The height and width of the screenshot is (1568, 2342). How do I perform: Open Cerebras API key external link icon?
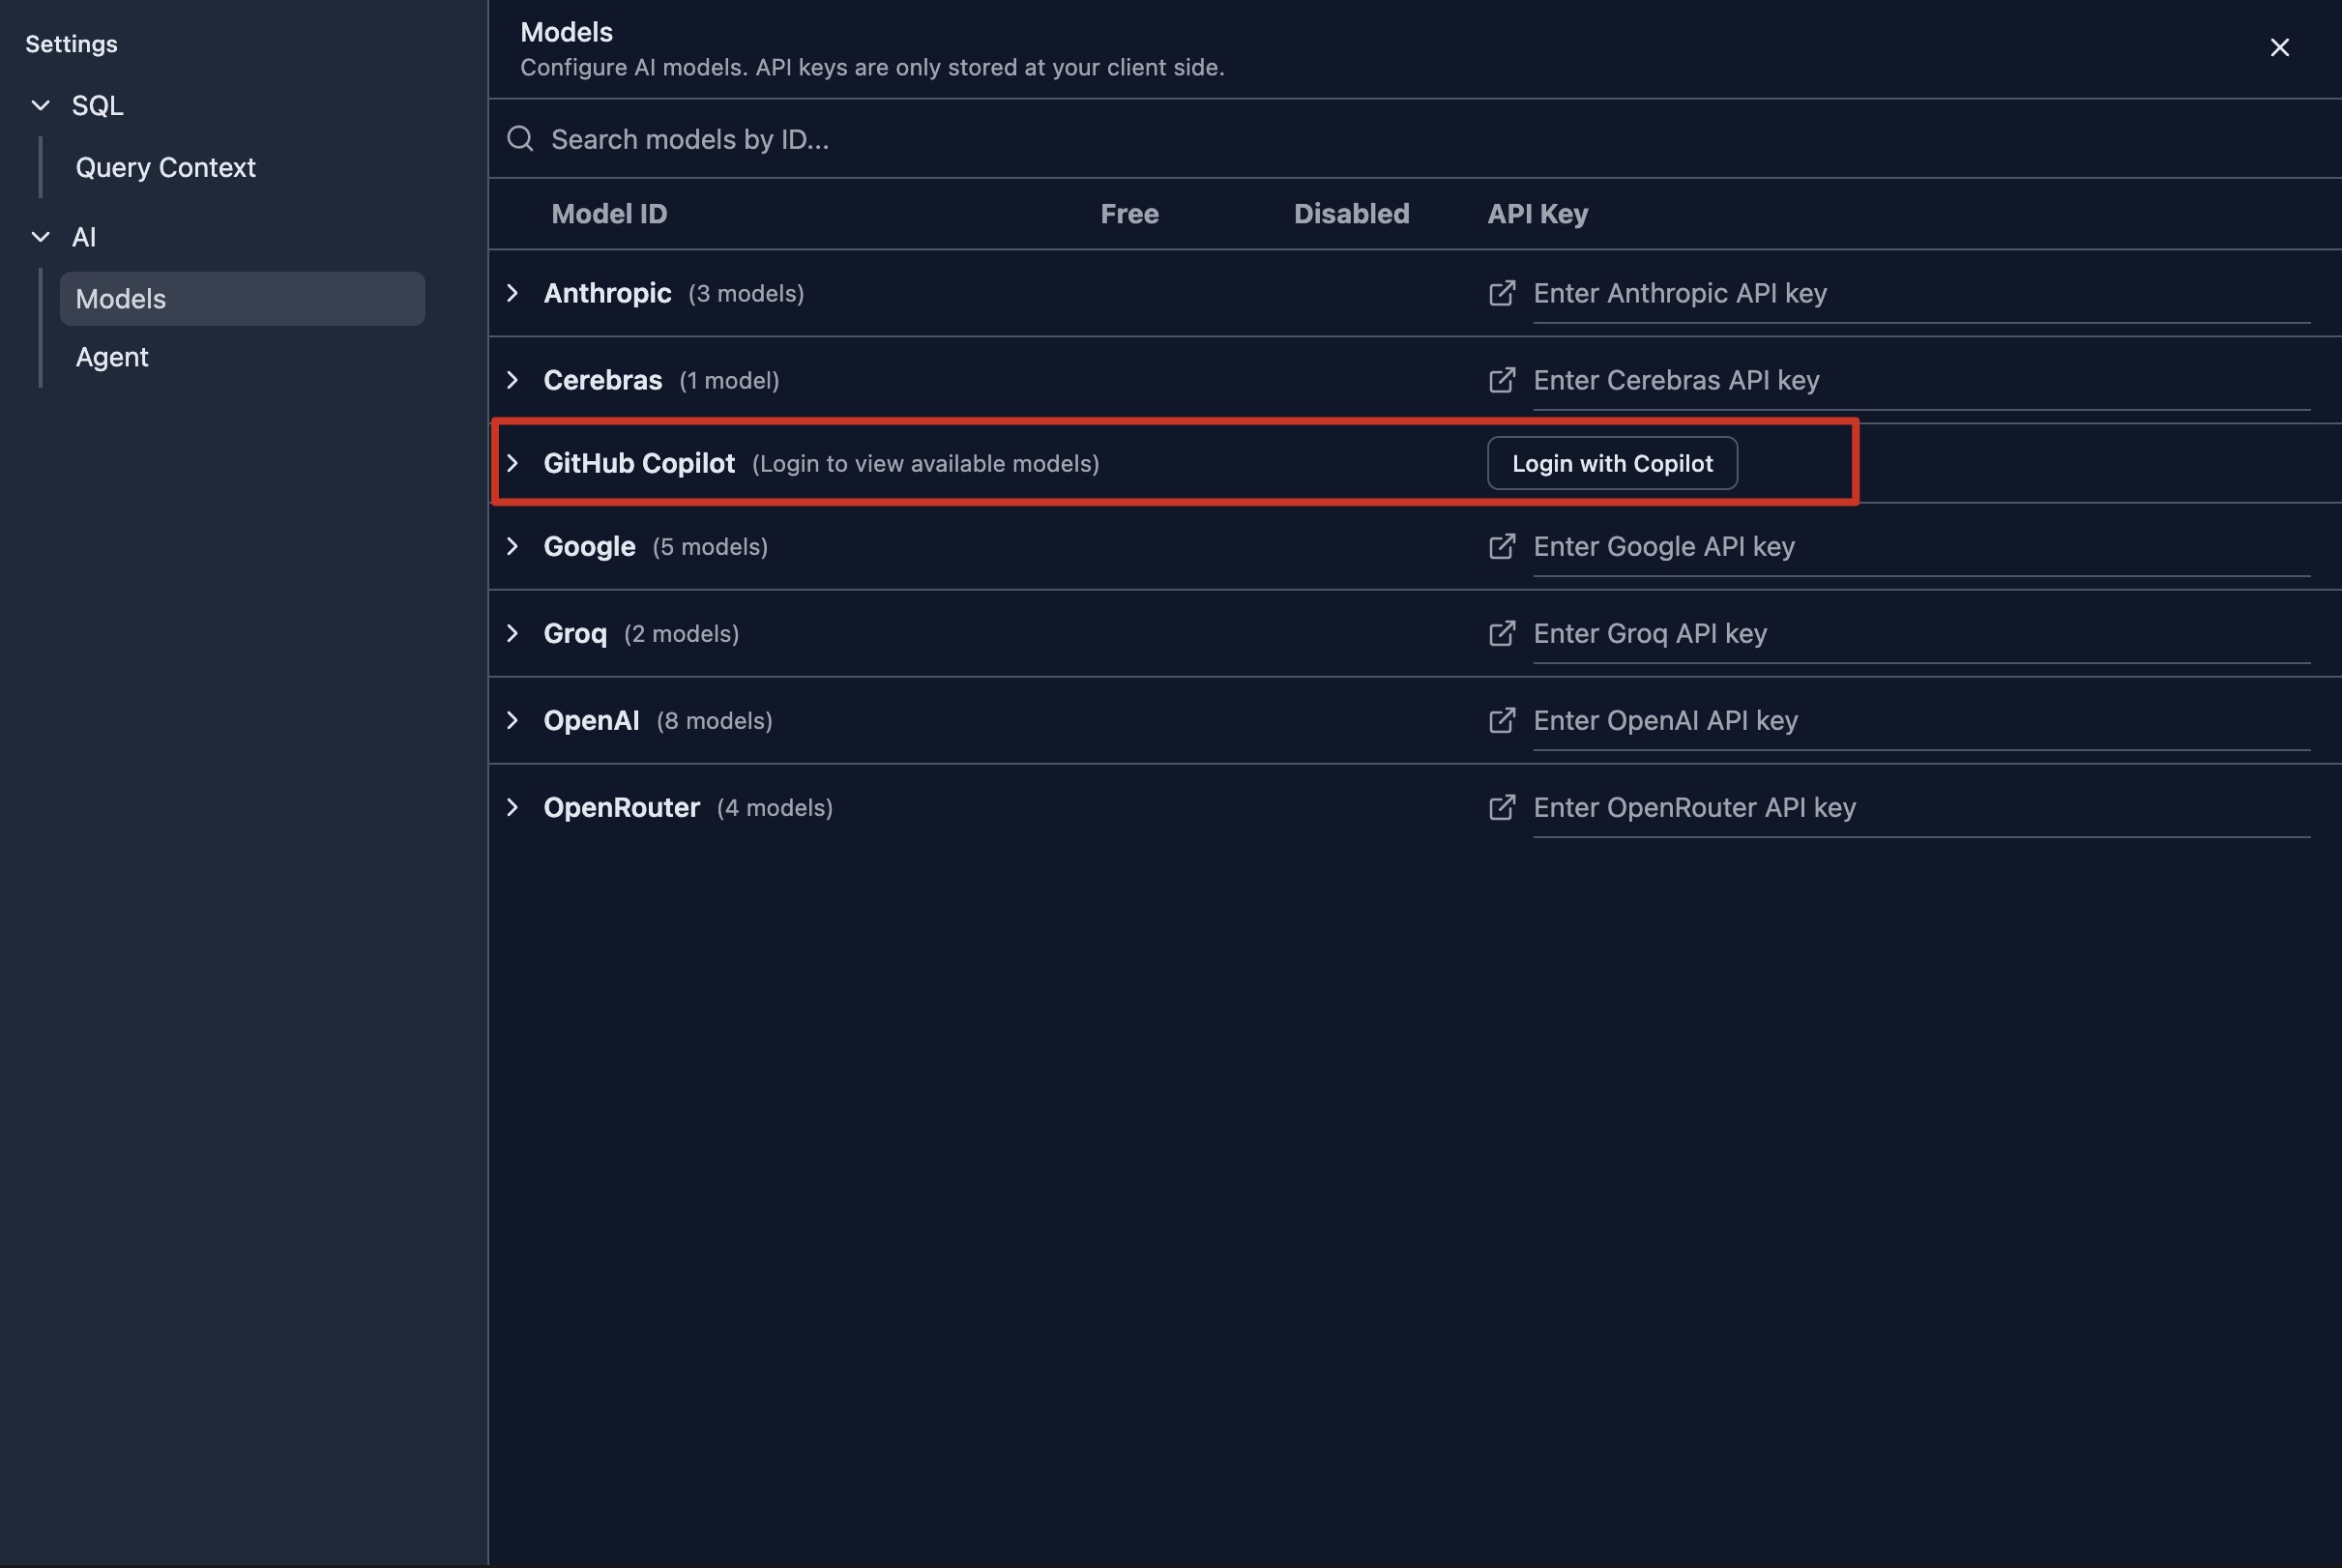pyautogui.click(x=1501, y=380)
